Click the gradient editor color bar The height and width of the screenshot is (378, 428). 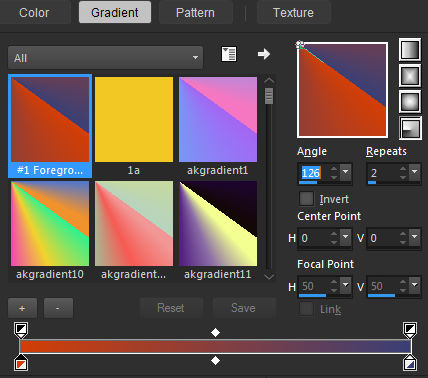click(215, 346)
